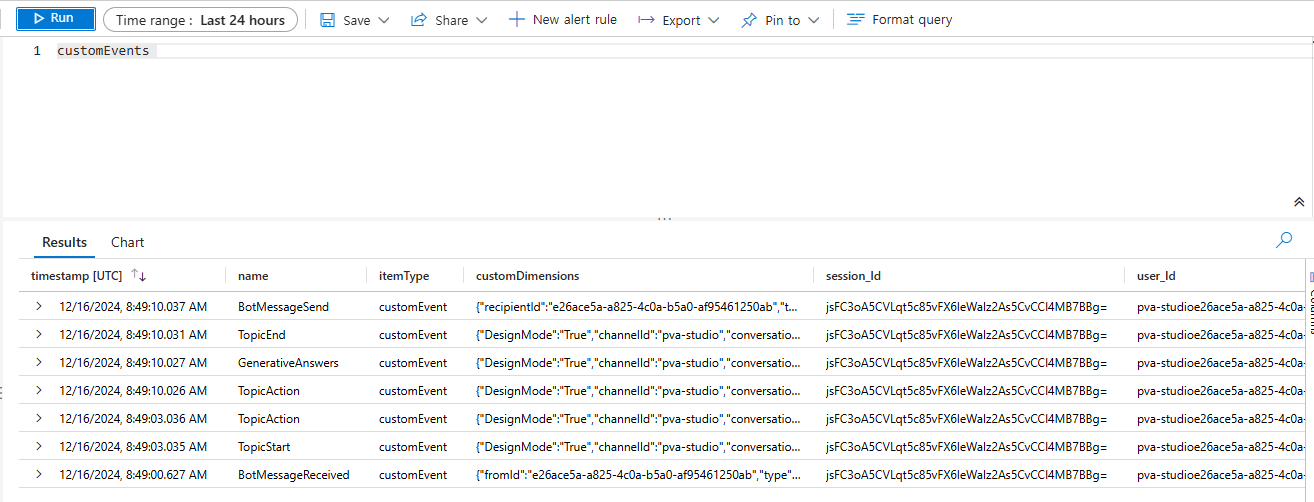Image resolution: width=1314 pixels, height=502 pixels.
Task: Expand the BotMessageSend row
Action: click(x=39, y=307)
